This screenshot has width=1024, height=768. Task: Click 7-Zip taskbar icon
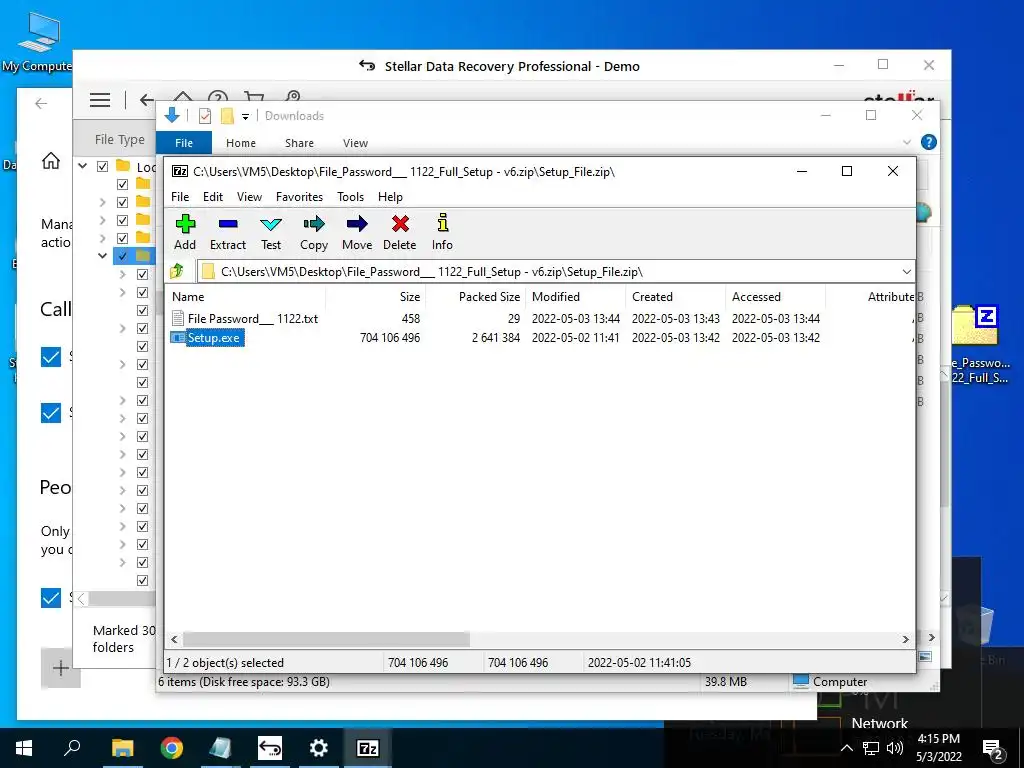tap(368, 748)
